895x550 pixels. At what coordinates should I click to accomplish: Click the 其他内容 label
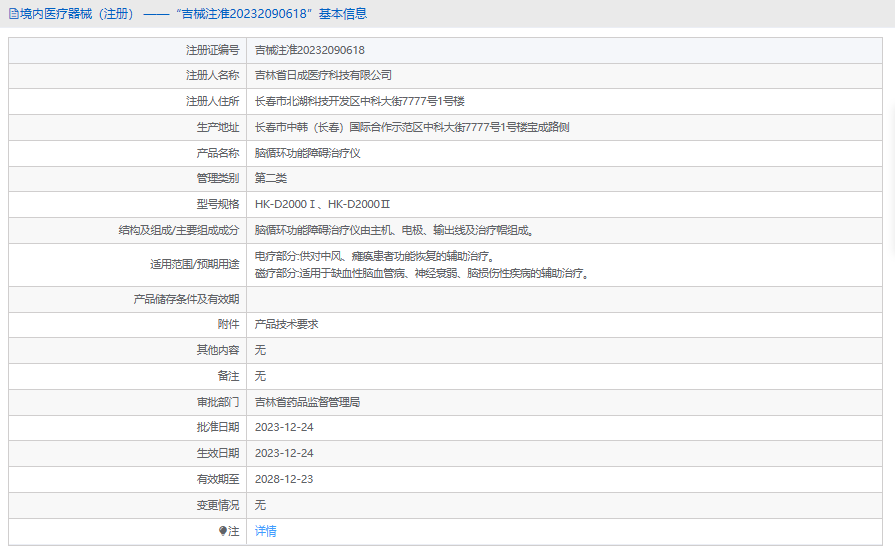point(218,350)
